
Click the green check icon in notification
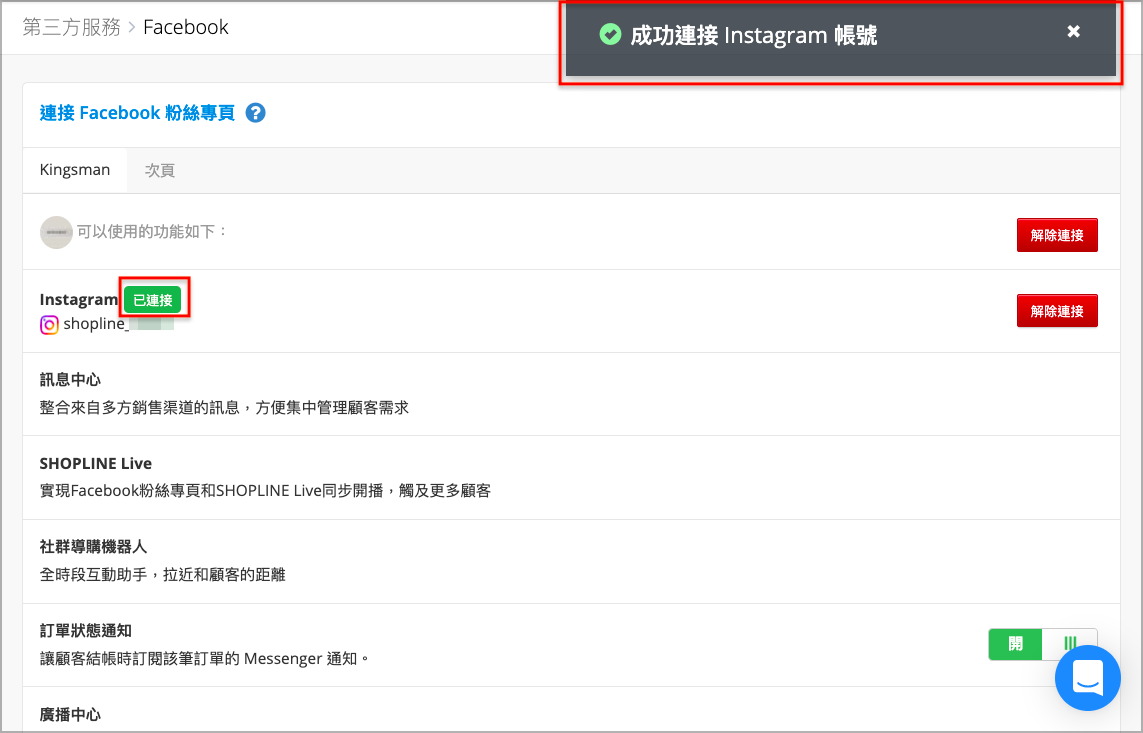(610, 34)
